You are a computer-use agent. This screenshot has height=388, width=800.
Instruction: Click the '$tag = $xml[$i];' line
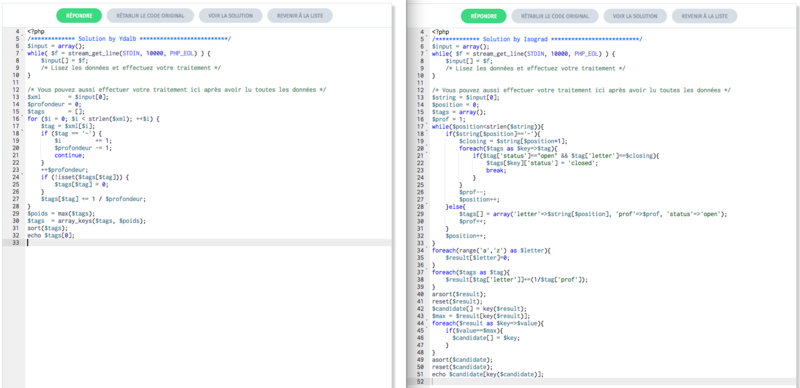[68, 126]
